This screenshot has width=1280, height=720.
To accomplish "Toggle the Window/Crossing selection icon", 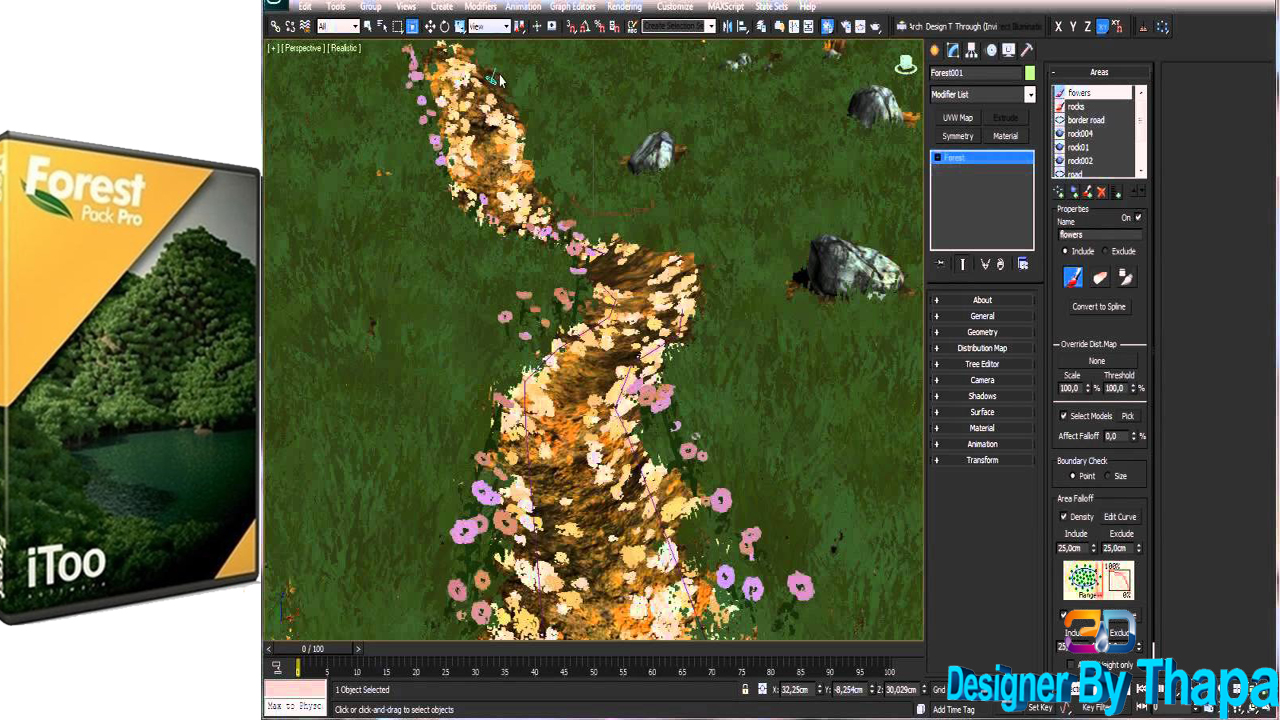I will [x=412, y=27].
